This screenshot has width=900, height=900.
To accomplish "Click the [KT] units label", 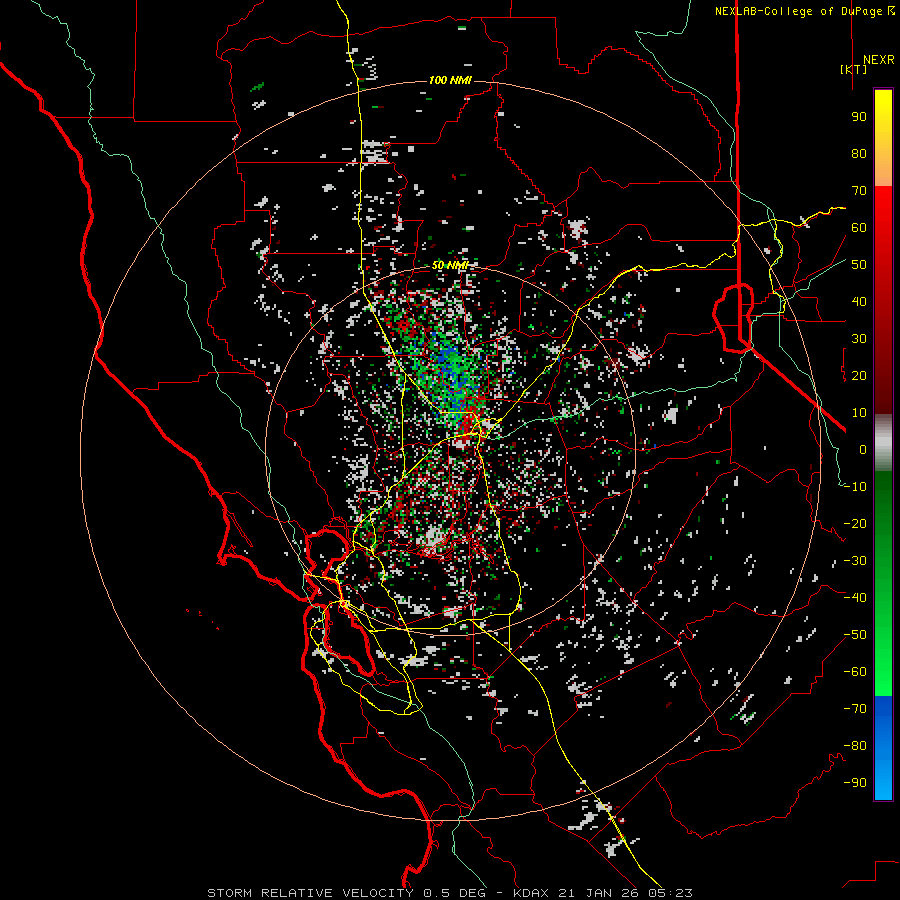I will (853, 69).
